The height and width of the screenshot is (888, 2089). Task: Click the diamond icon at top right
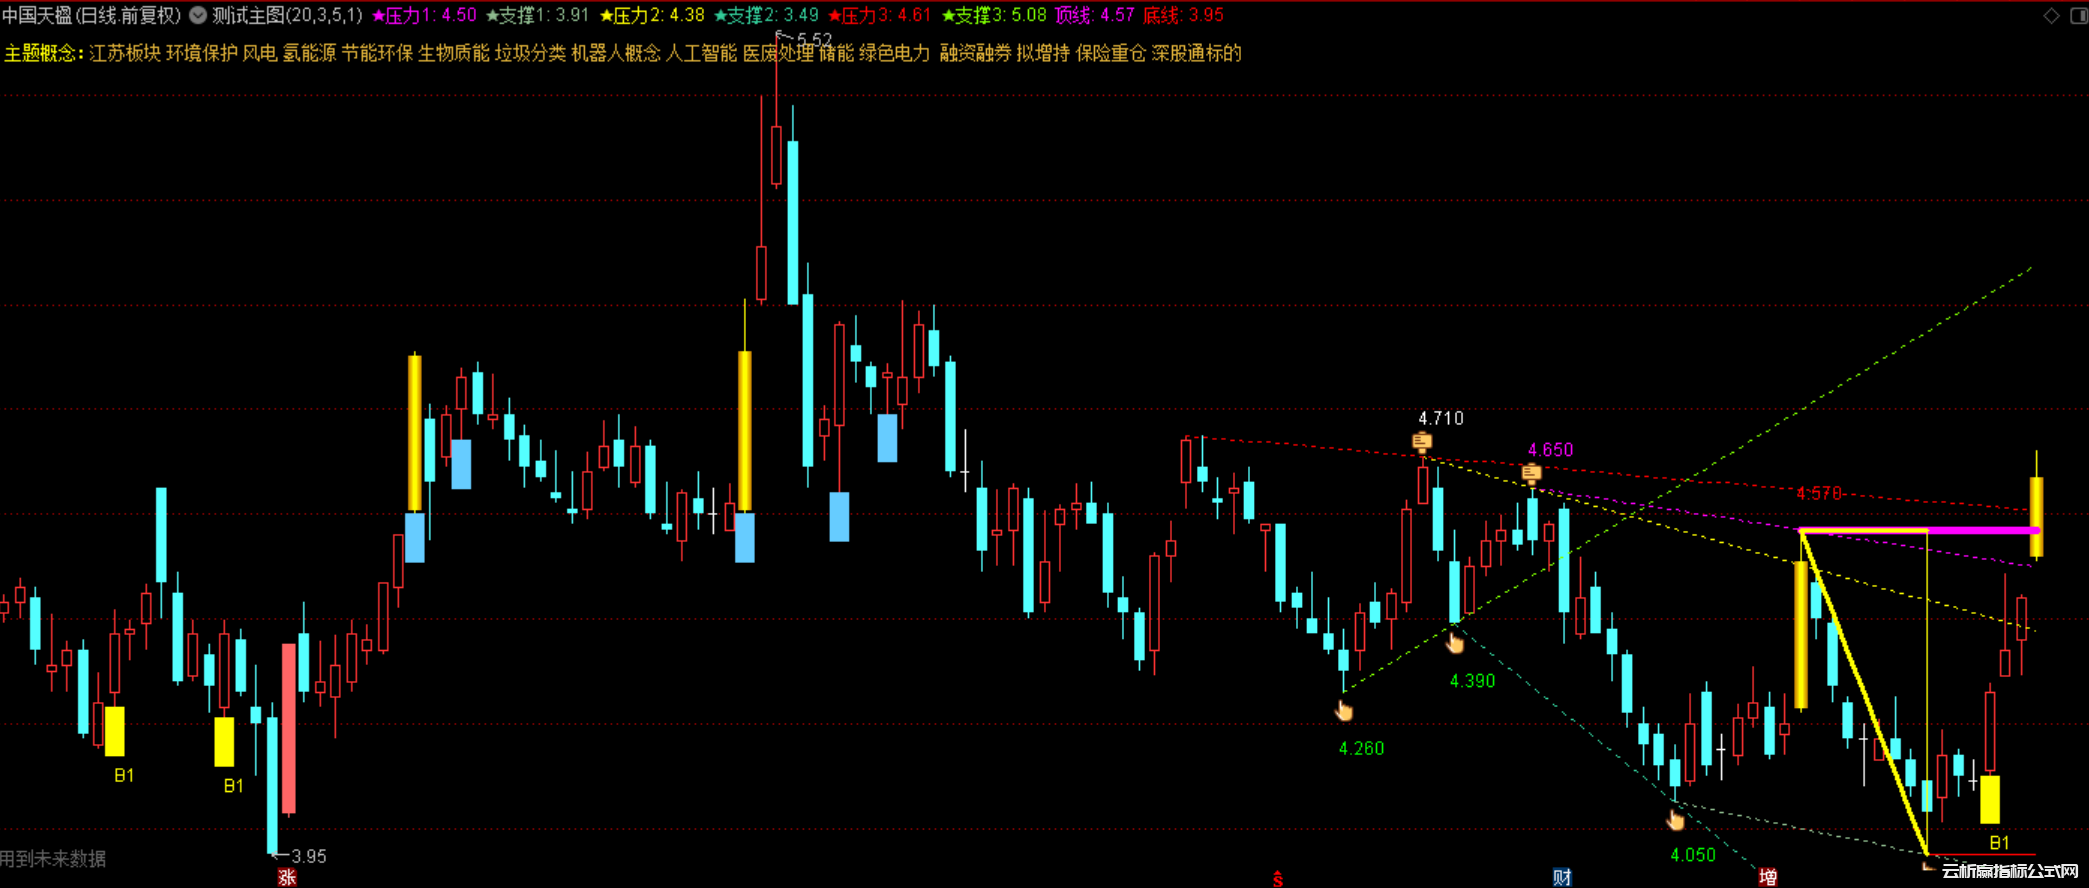2051,15
